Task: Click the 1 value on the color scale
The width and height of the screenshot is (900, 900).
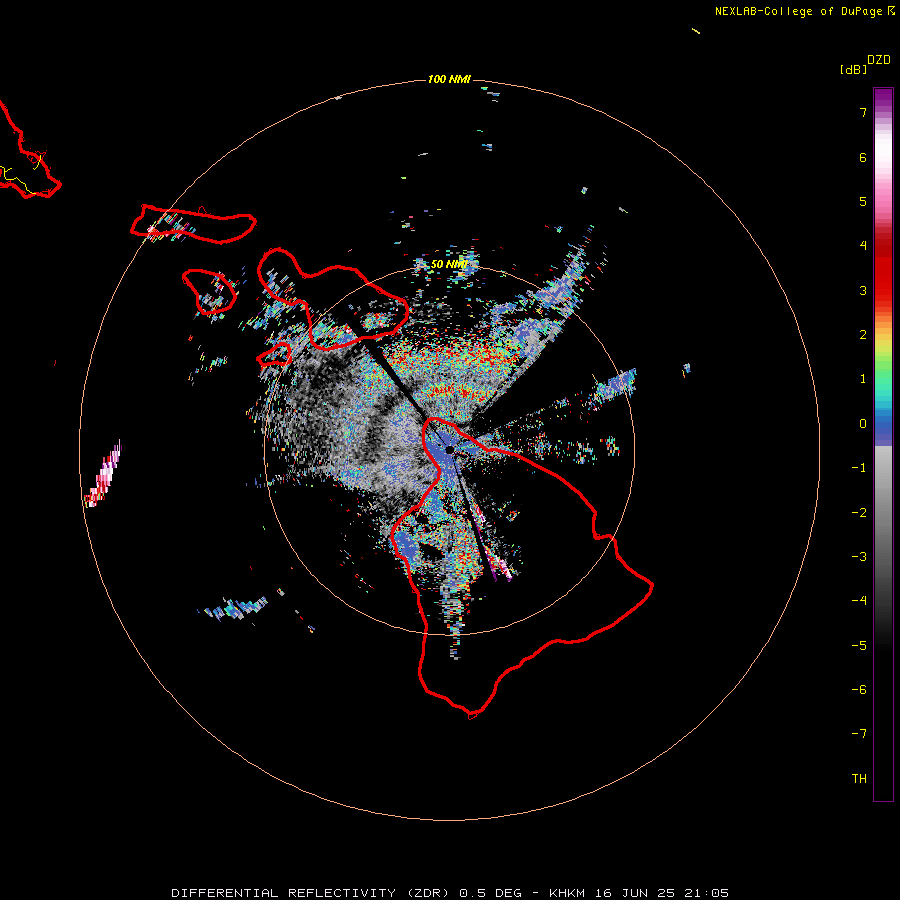Action: 863,379
